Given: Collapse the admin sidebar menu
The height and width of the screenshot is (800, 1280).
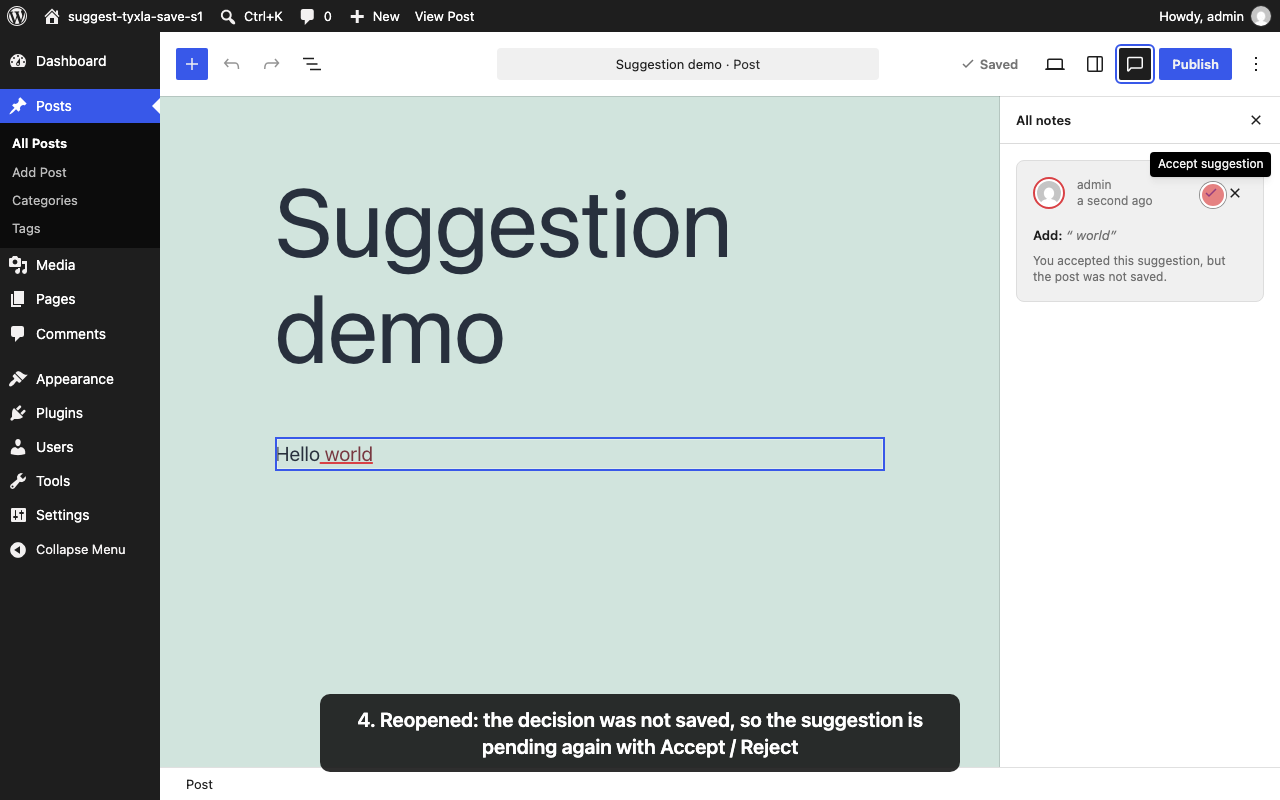Looking at the screenshot, I should pyautogui.click(x=80, y=549).
